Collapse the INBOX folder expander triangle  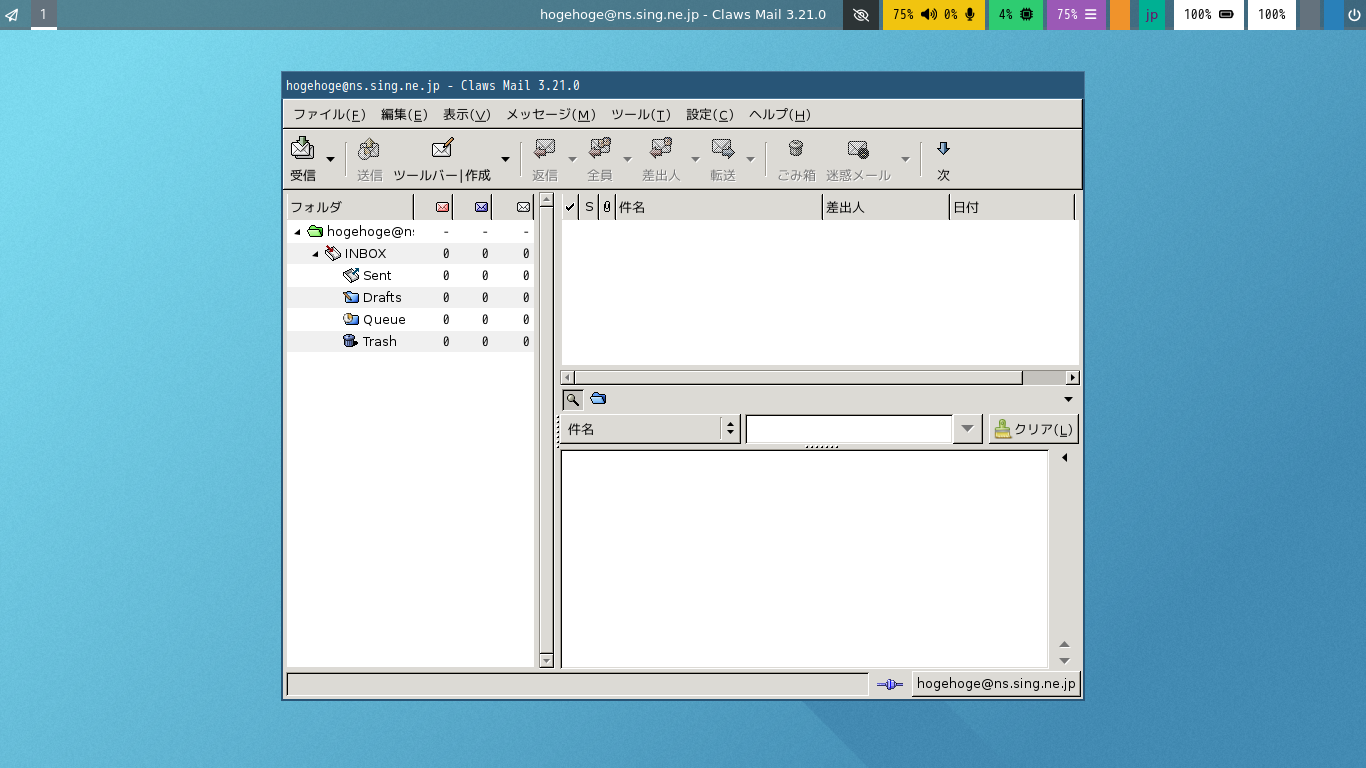(315, 254)
